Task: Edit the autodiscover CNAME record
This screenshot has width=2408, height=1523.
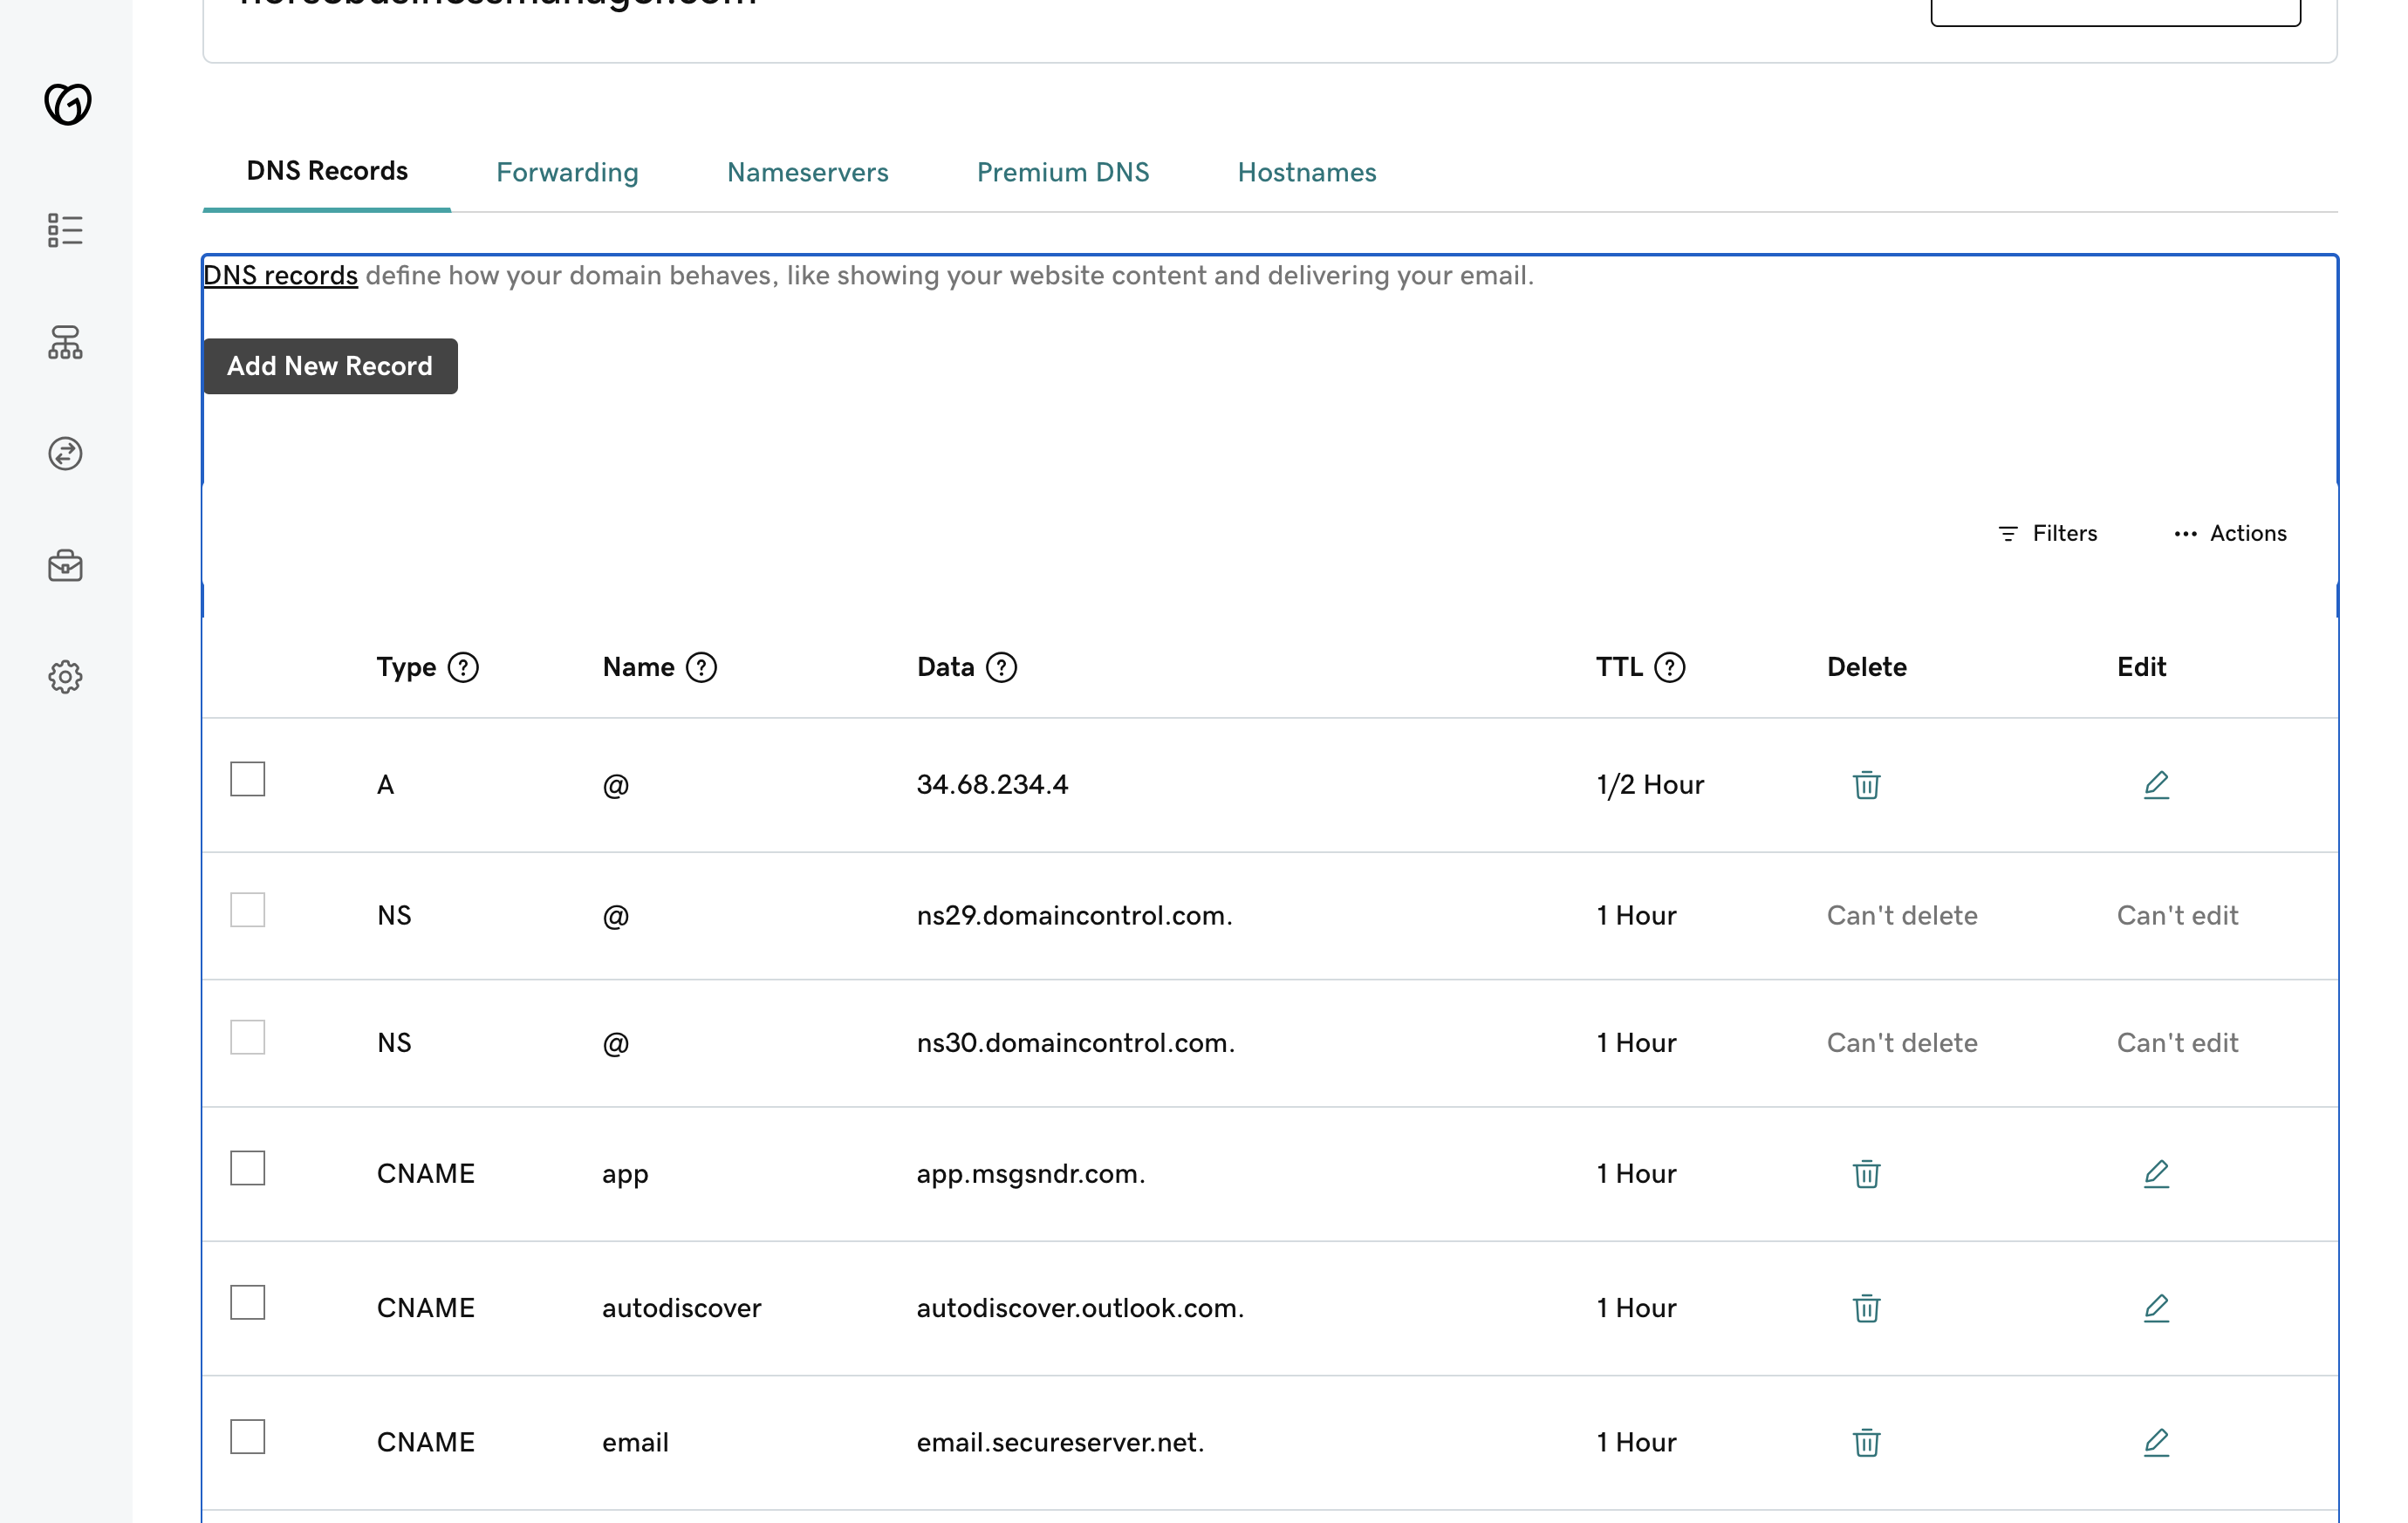Action: pos(2156,1308)
